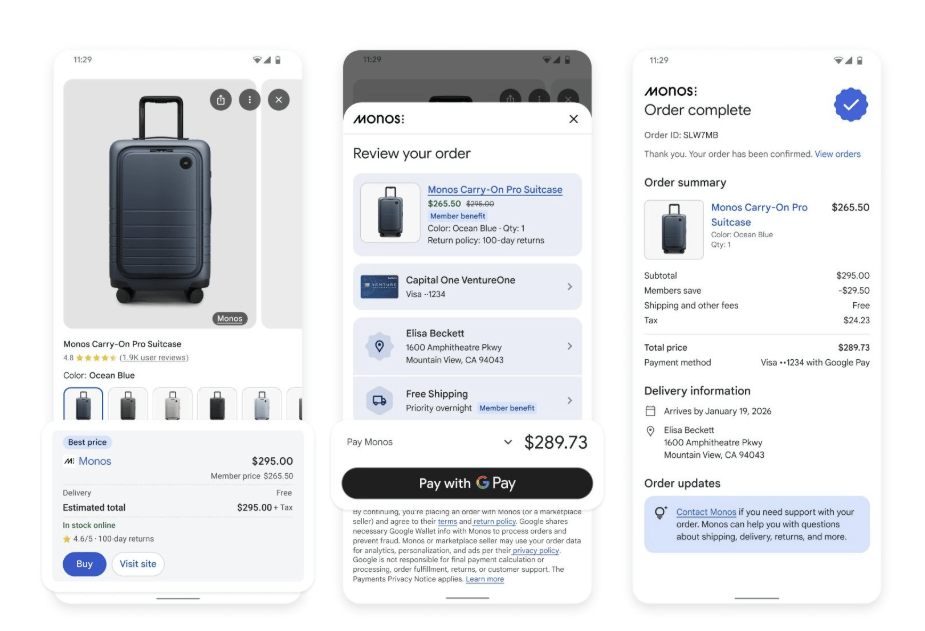
Task: Click the location pin icon by Elisa Beckett
Action: click(x=379, y=346)
